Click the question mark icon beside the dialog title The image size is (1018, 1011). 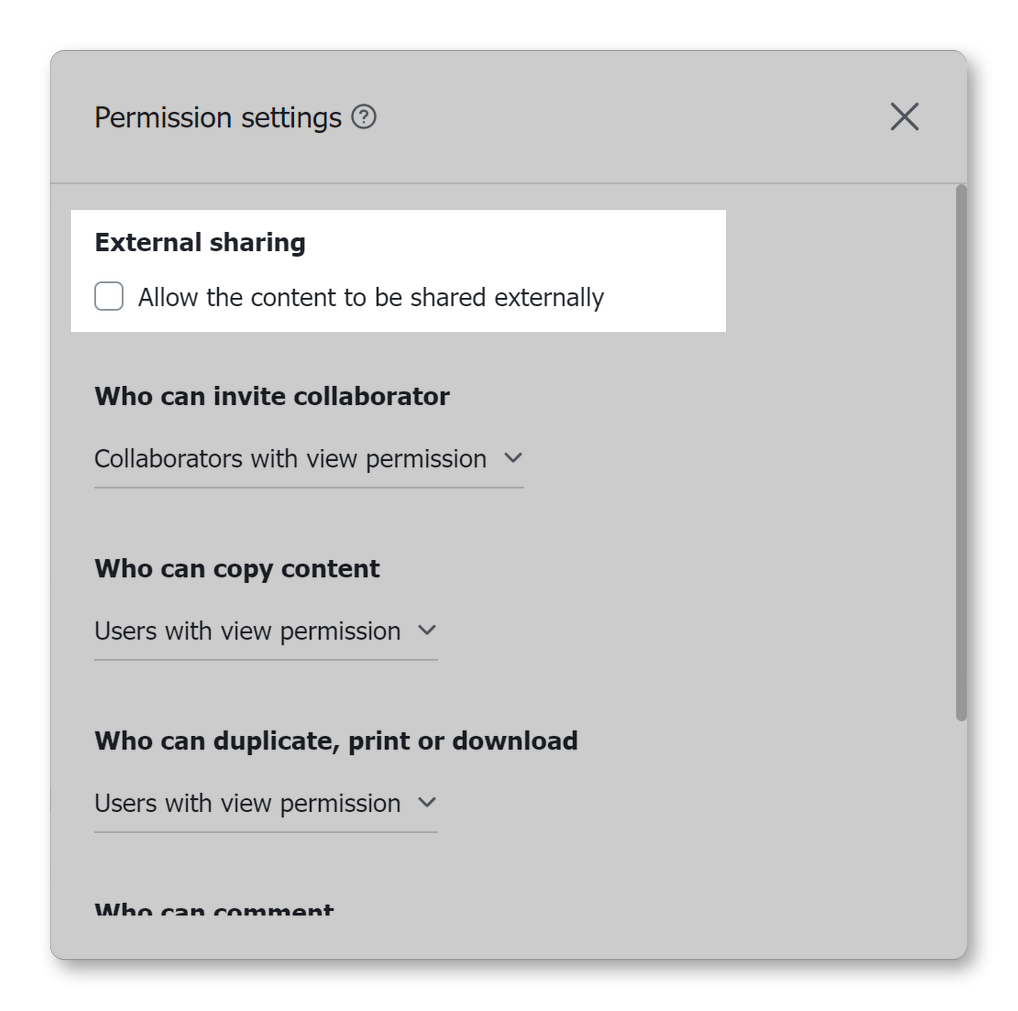point(366,117)
